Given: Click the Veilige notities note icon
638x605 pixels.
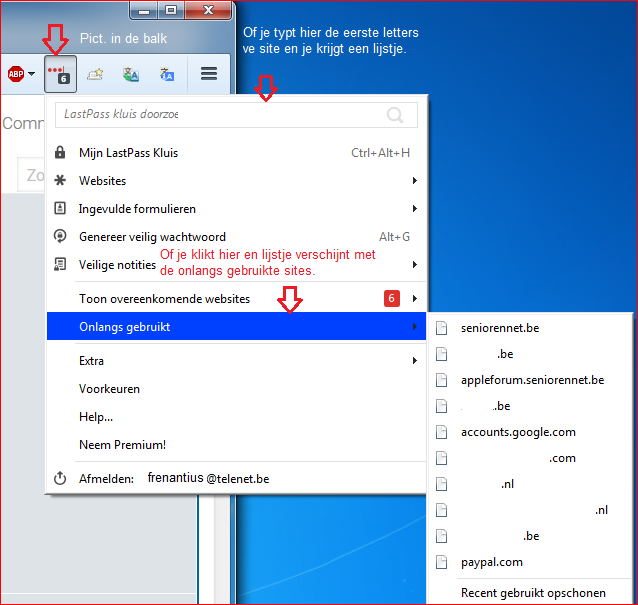Looking at the screenshot, I should coord(60,264).
